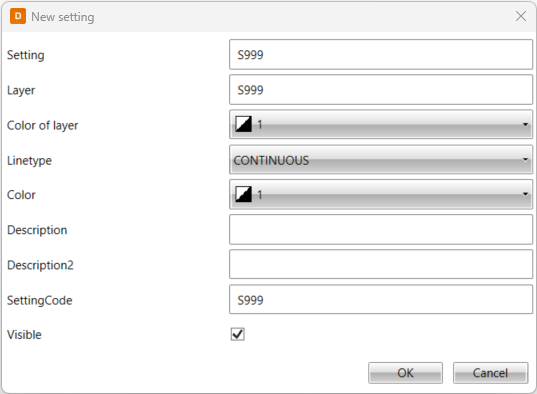Dismiss using the Cancel button
The image size is (537, 394).
(x=490, y=373)
